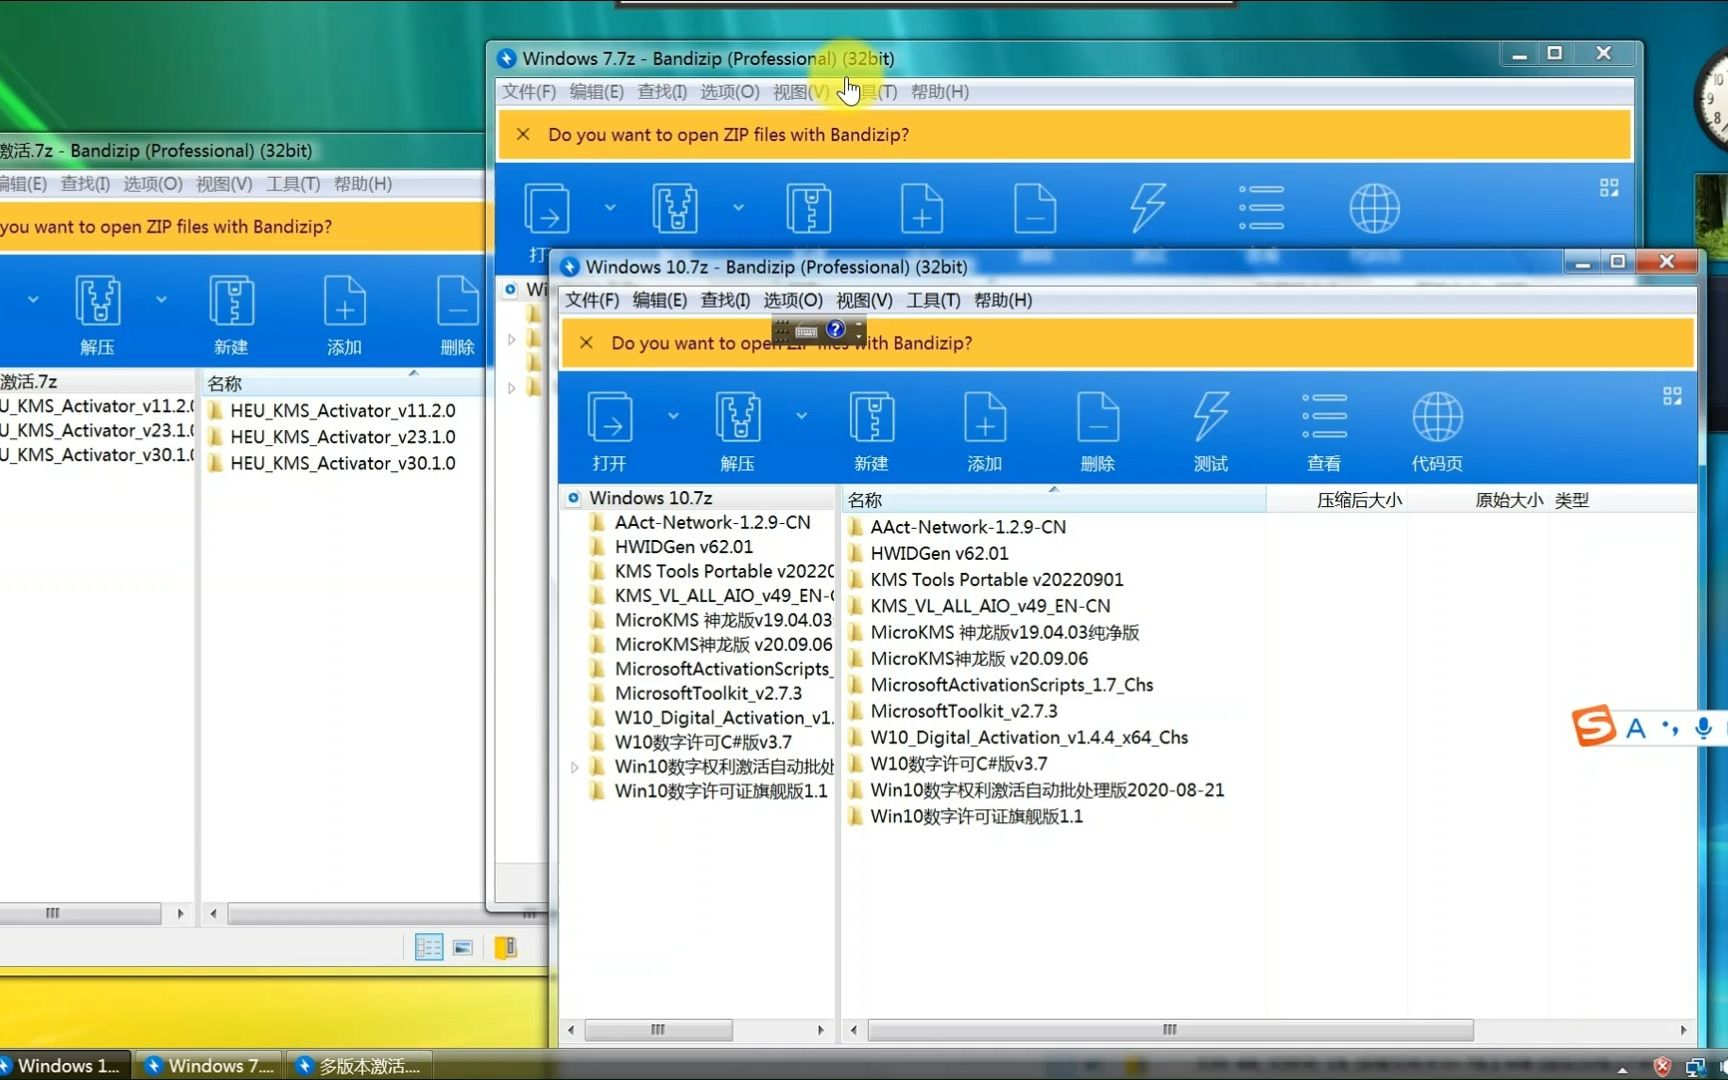Click toolbar layout grid icon in Windows 10.7z window

(1672, 396)
